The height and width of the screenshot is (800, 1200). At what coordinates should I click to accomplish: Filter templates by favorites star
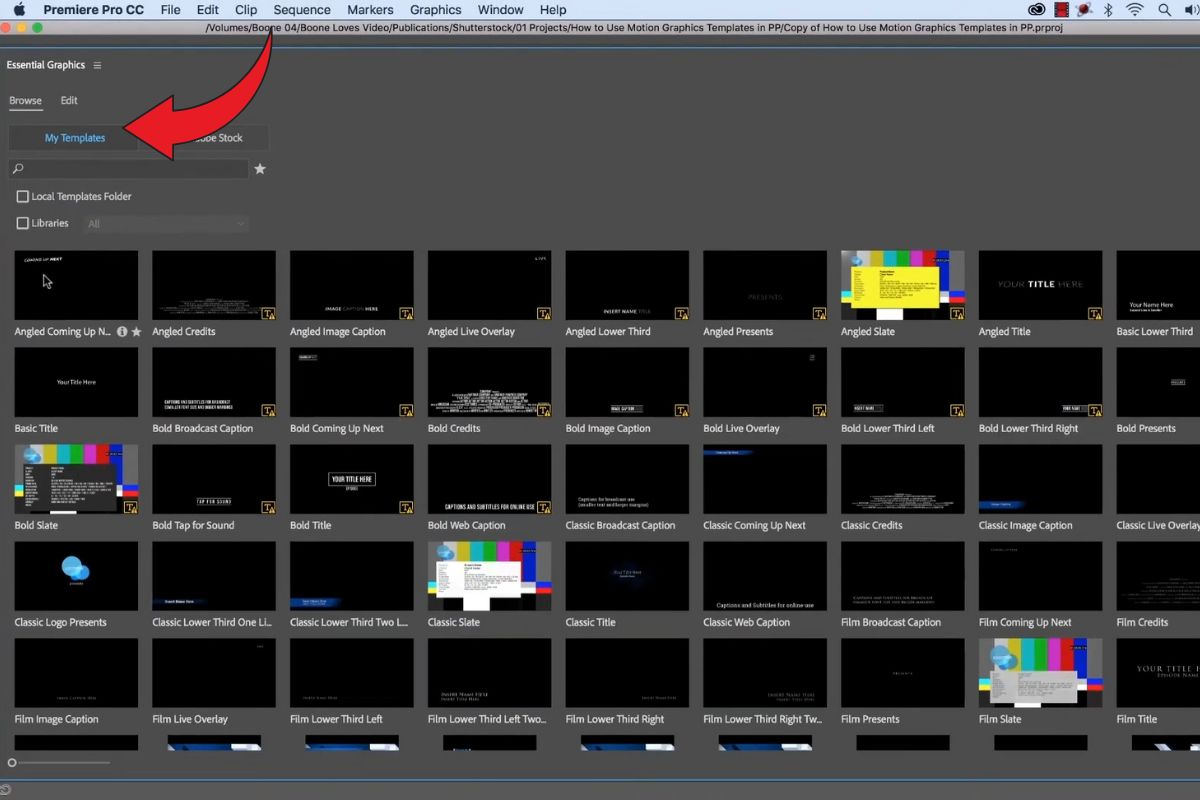[x=260, y=169]
